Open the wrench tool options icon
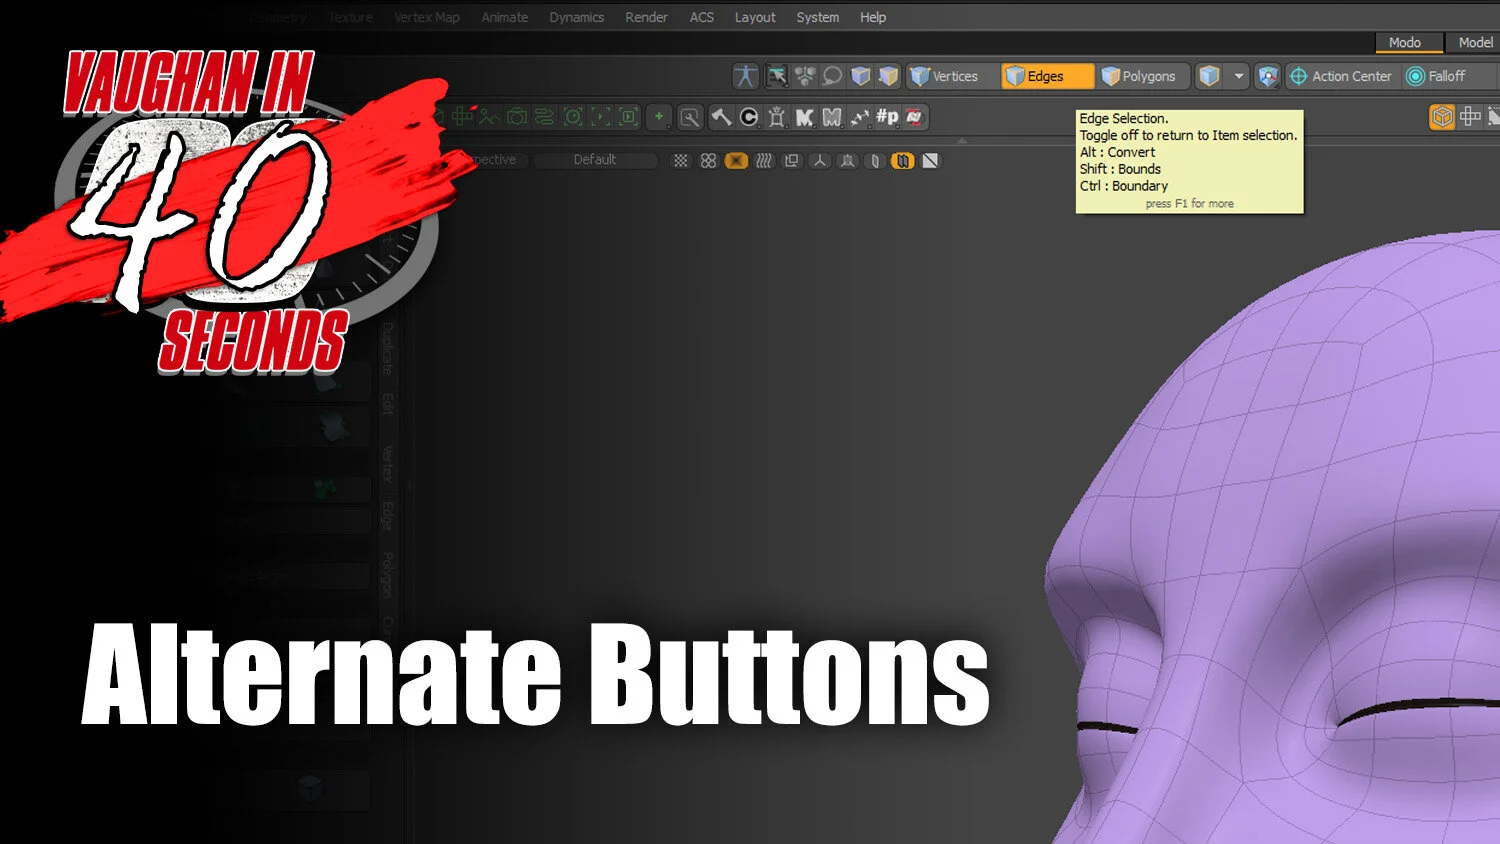Image resolution: width=1500 pixels, height=844 pixels. point(690,117)
